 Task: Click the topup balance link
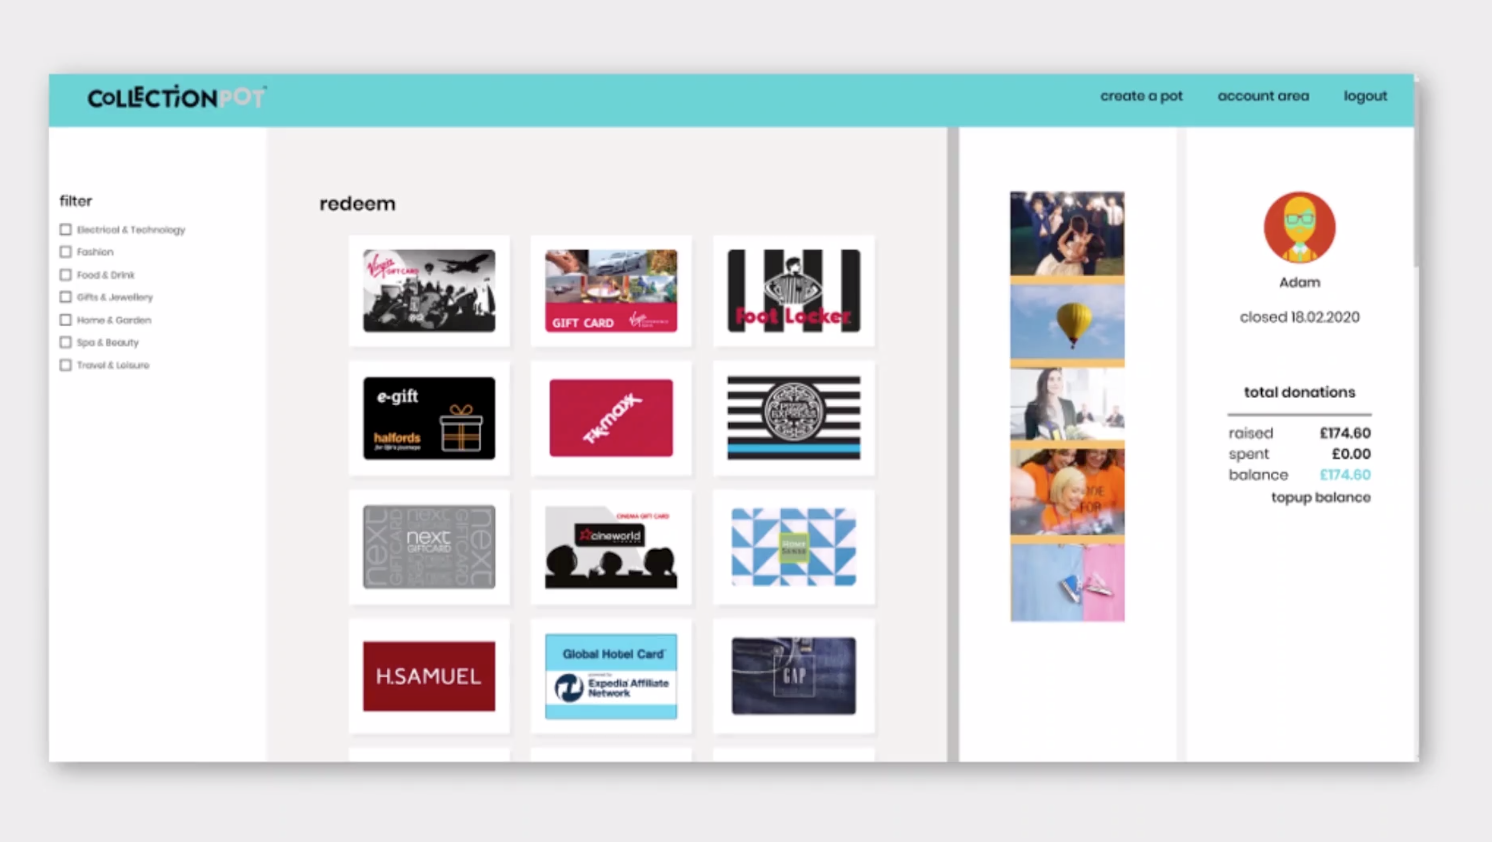pyautogui.click(x=1320, y=497)
